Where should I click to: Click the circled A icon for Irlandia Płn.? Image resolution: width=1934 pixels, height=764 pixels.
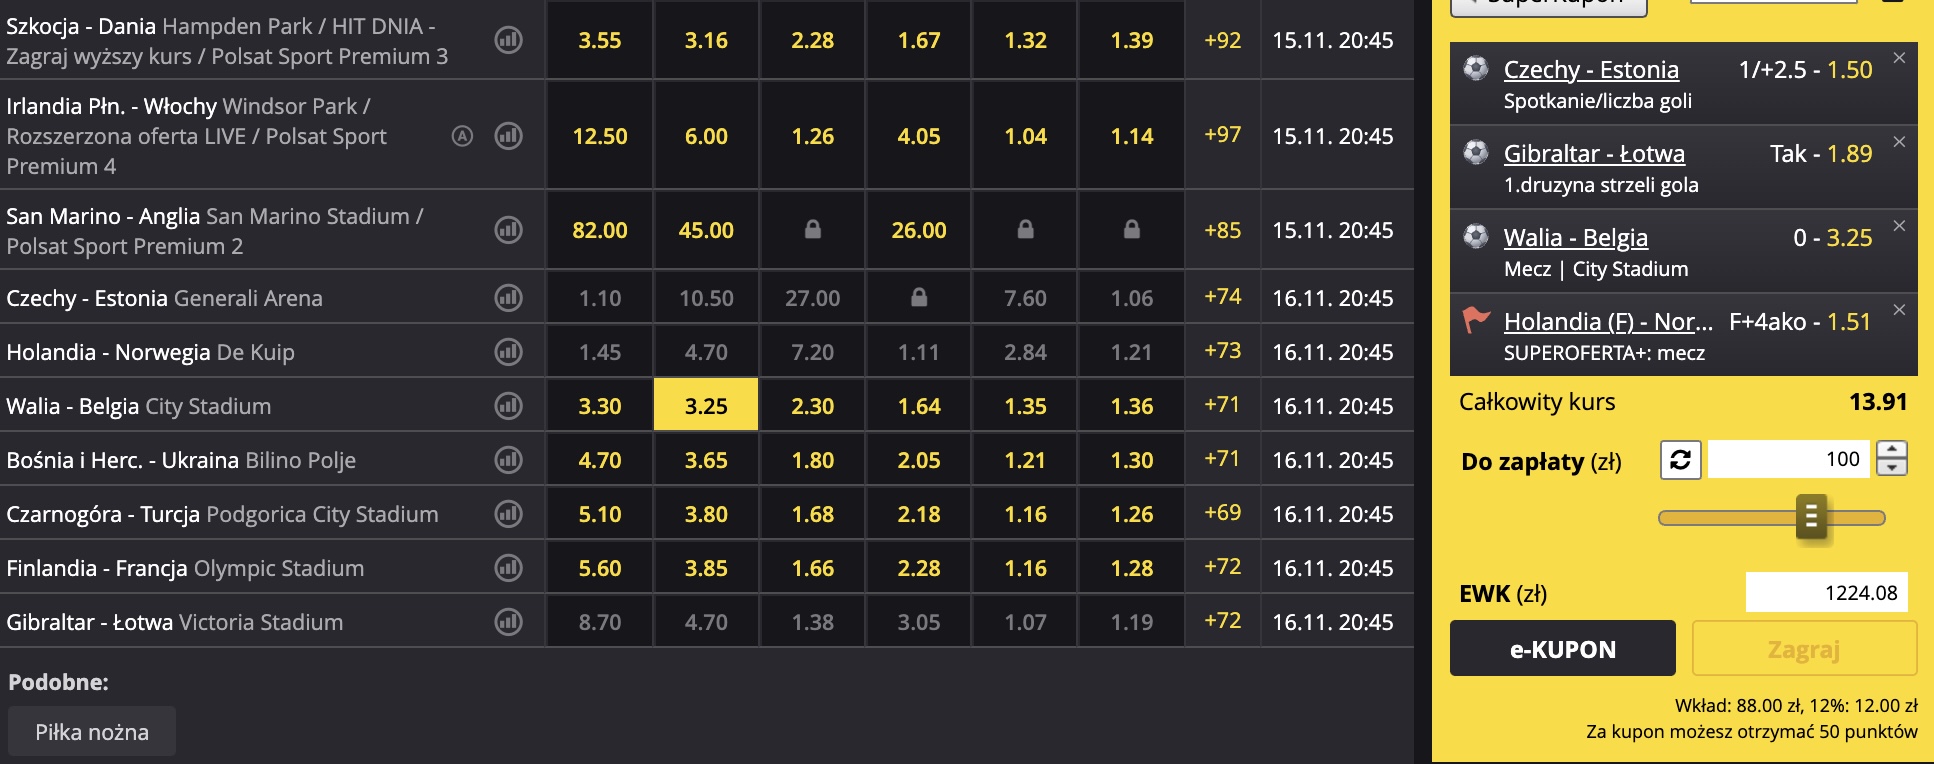(x=462, y=136)
